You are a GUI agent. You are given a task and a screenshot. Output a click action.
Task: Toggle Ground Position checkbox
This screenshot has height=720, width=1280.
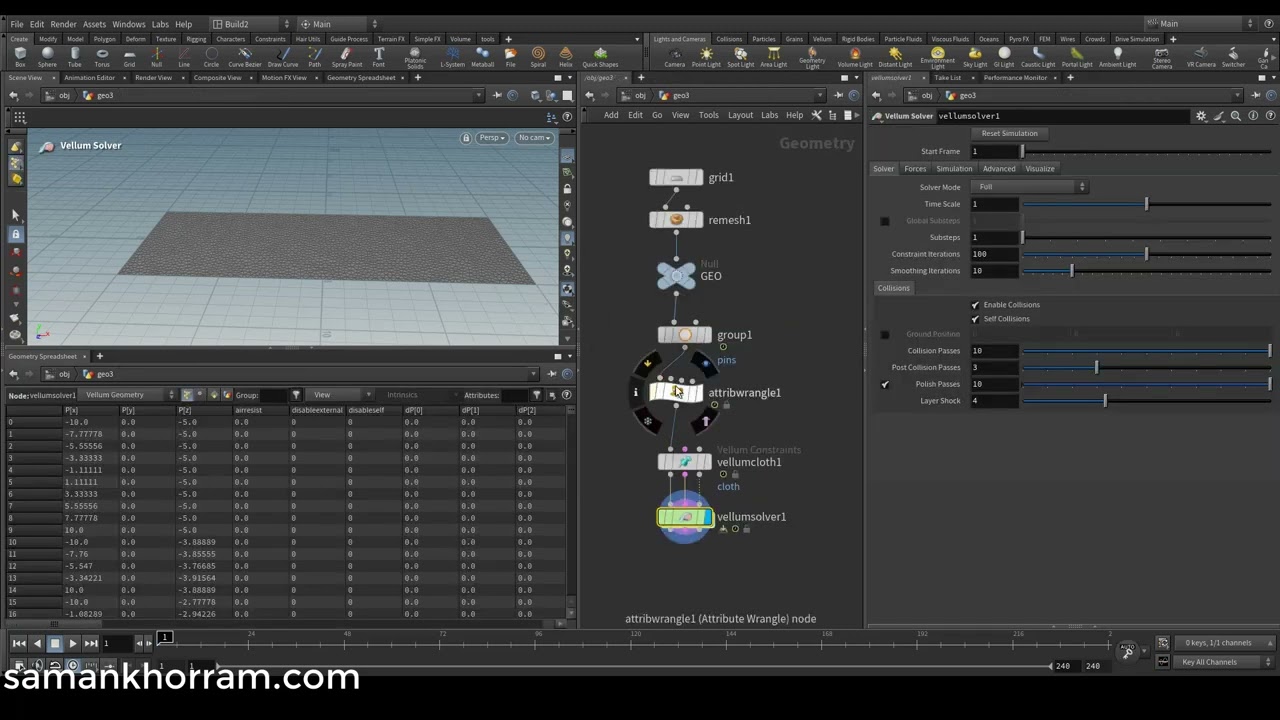tap(884, 334)
